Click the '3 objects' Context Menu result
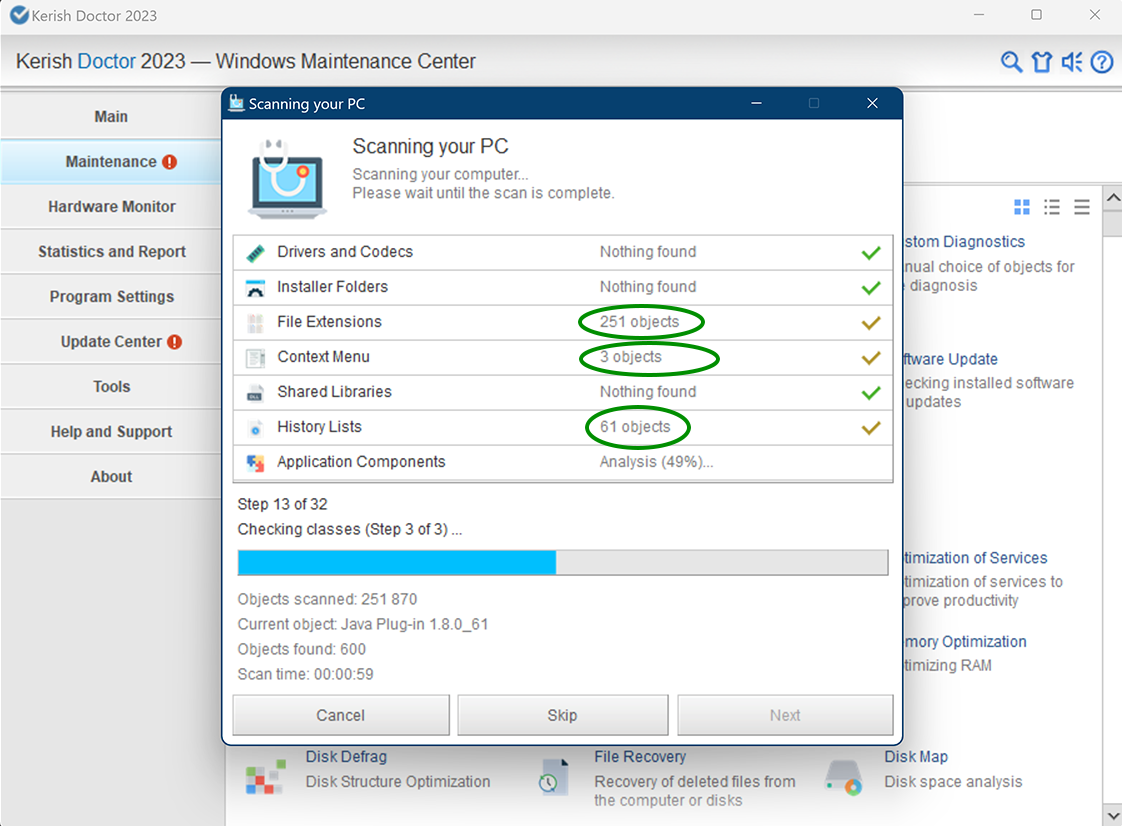 [631, 357]
